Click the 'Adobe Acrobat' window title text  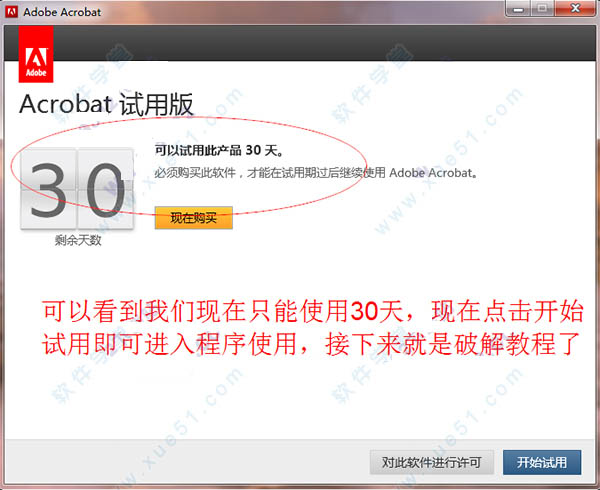[x=62, y=12]
